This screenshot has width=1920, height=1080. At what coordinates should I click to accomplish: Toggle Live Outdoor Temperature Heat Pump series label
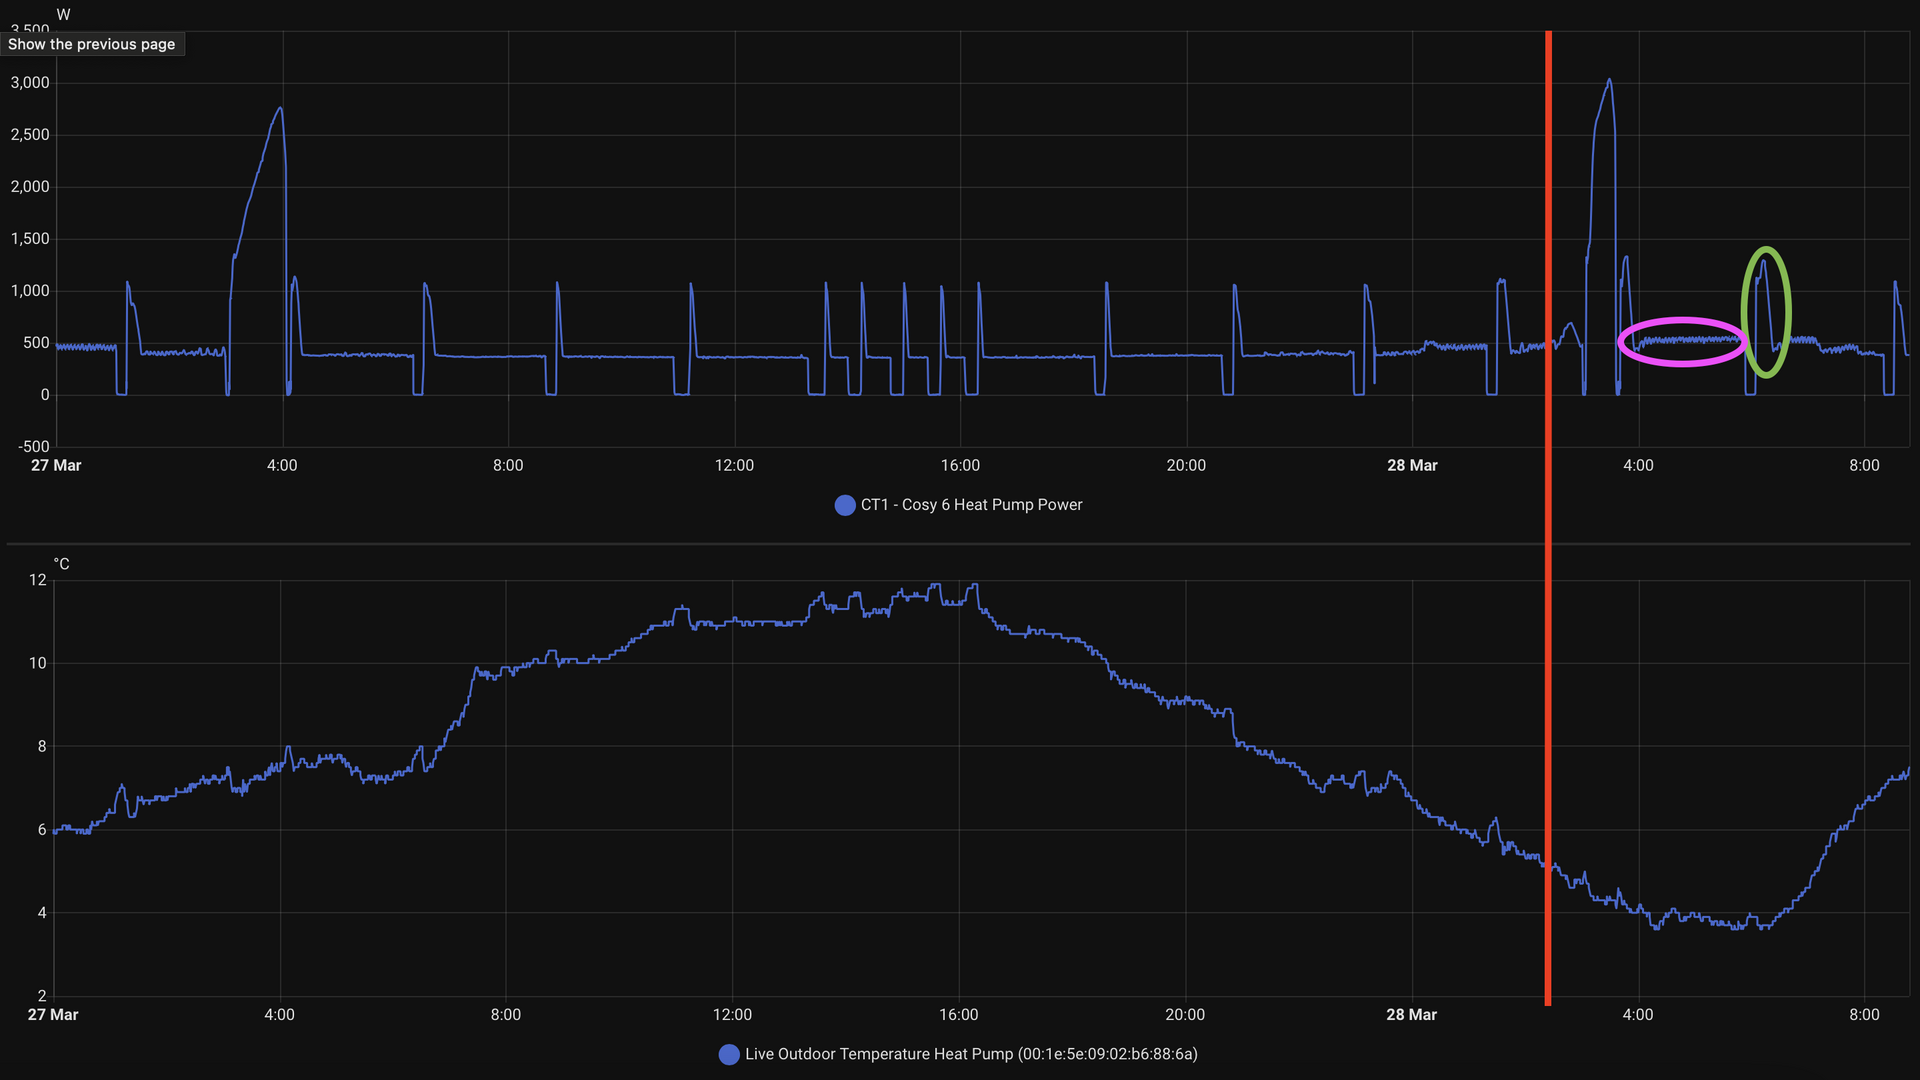971,1054
